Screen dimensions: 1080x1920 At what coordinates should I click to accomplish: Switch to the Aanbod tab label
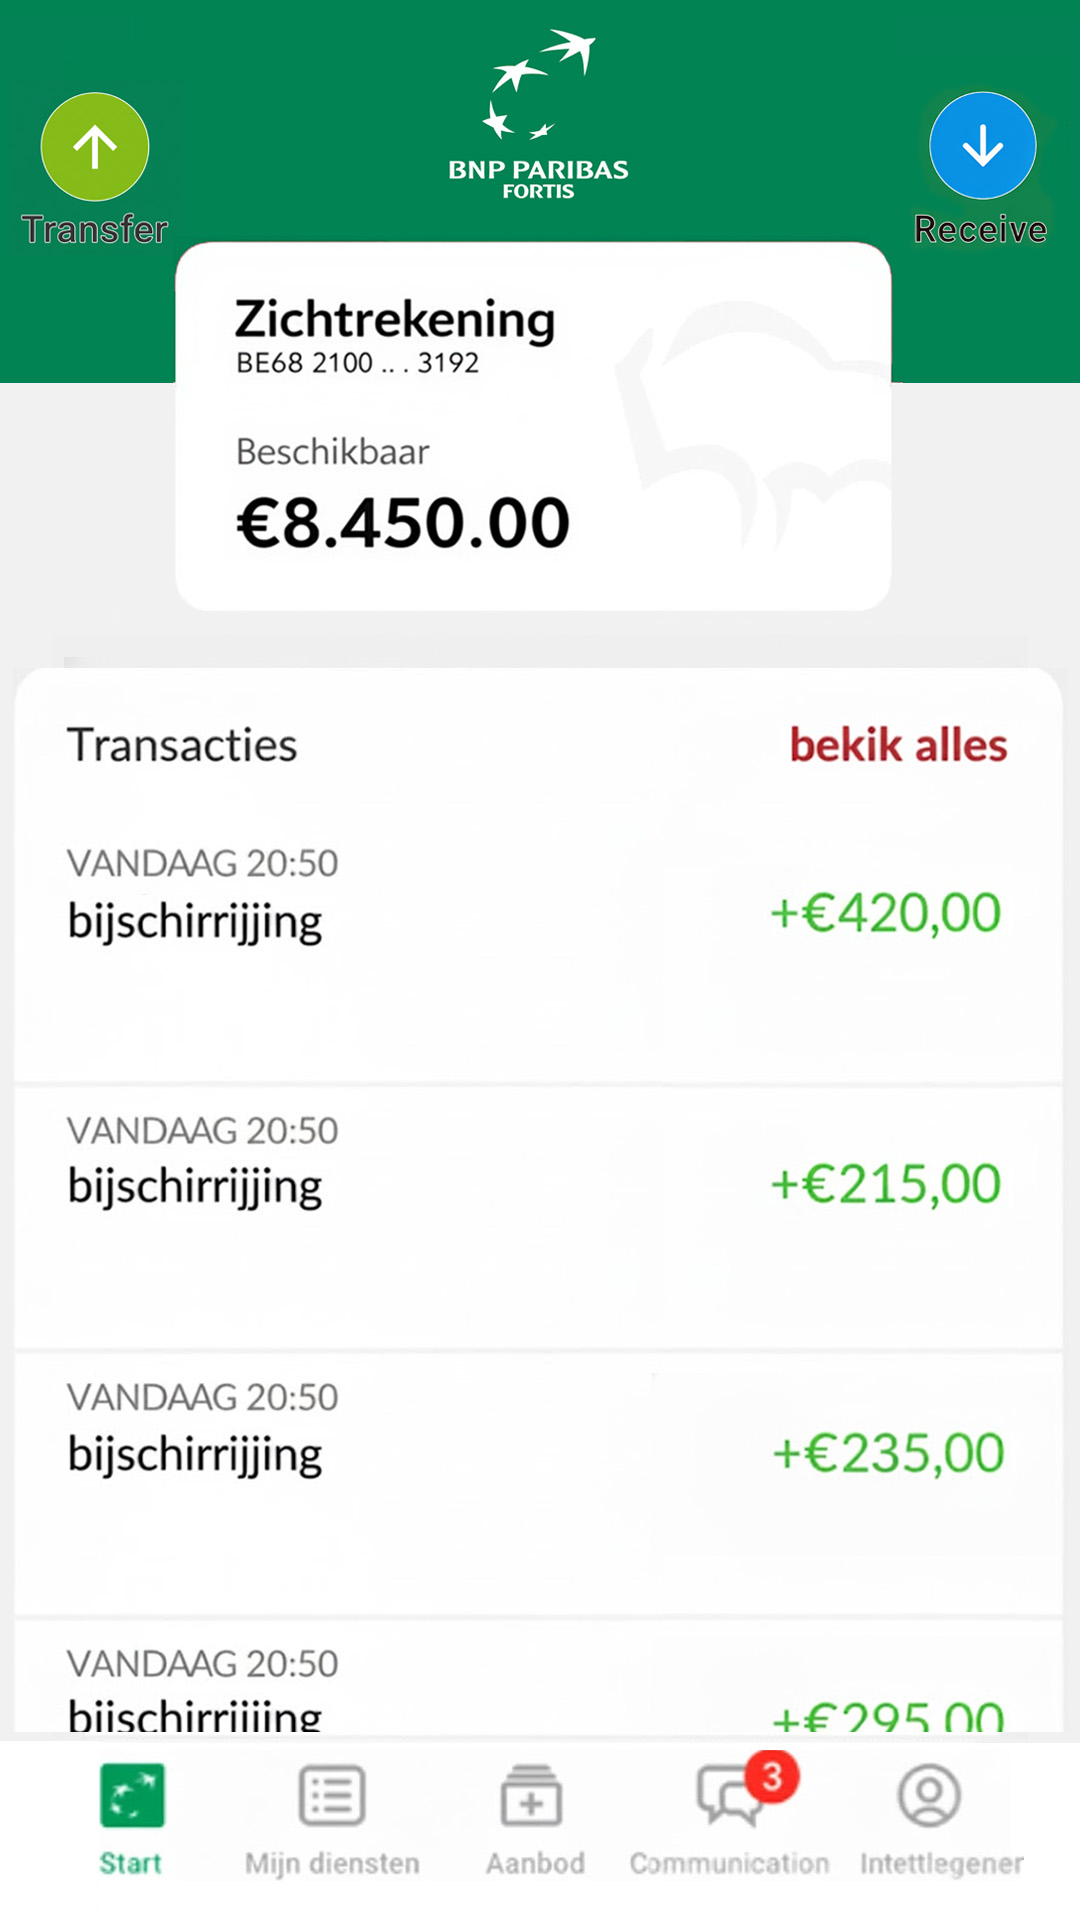(535, 1863)
